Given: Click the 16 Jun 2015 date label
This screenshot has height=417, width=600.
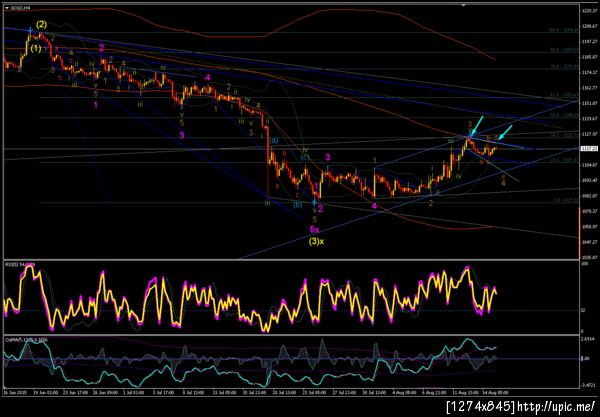Looking at the screenshot, I should pos(13,393).
